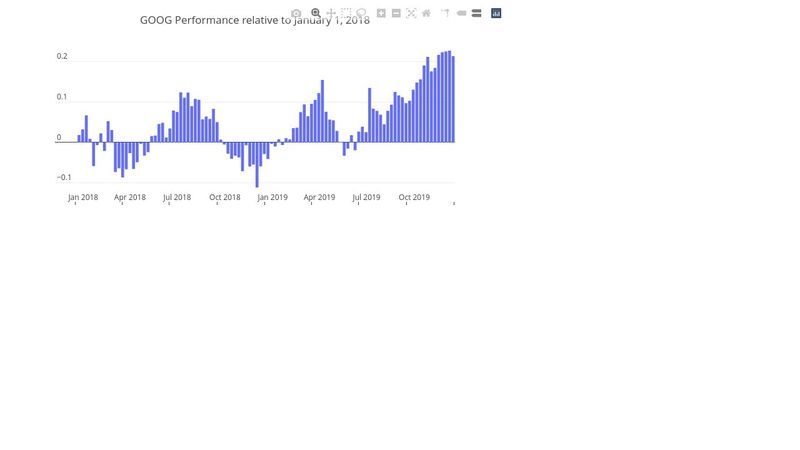
Task: Open the Plotly logo link
Action: [496, 13]
